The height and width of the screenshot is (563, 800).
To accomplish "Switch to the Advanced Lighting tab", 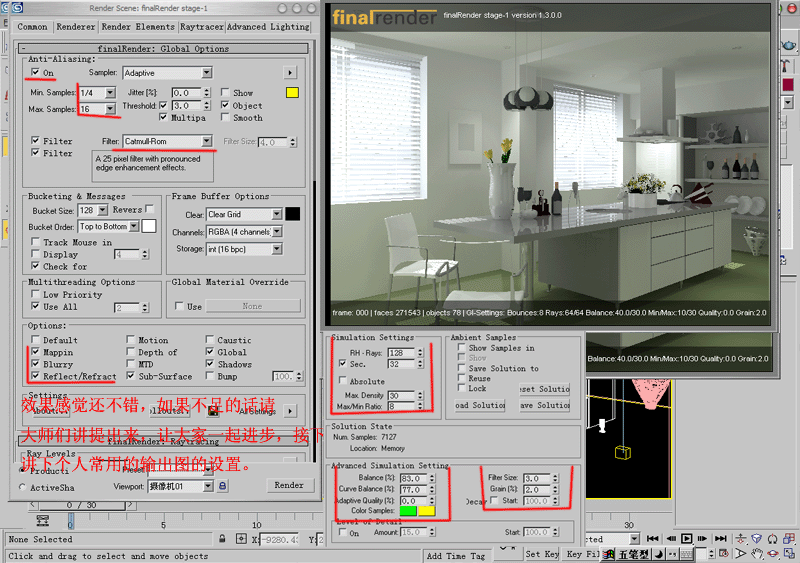I will tap(268, 27).
